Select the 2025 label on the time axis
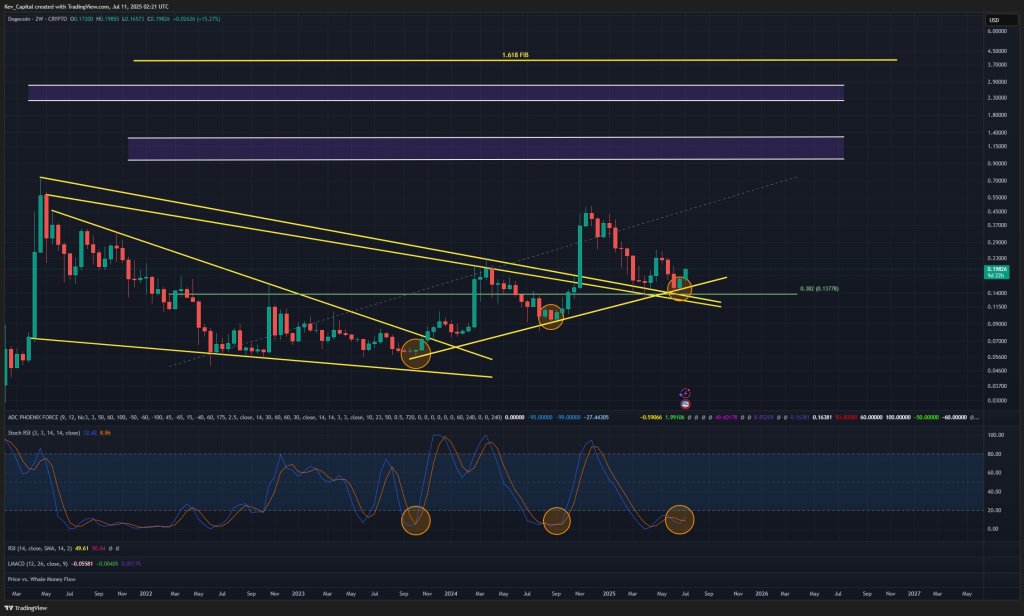The image size is (1024, 616). pos(610,594)
